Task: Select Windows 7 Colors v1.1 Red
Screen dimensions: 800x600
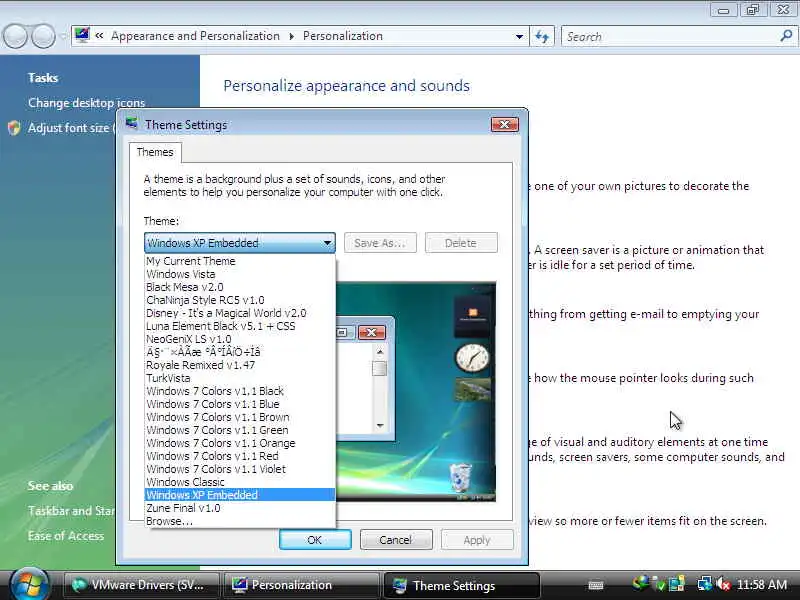Action: coord(240,456)
